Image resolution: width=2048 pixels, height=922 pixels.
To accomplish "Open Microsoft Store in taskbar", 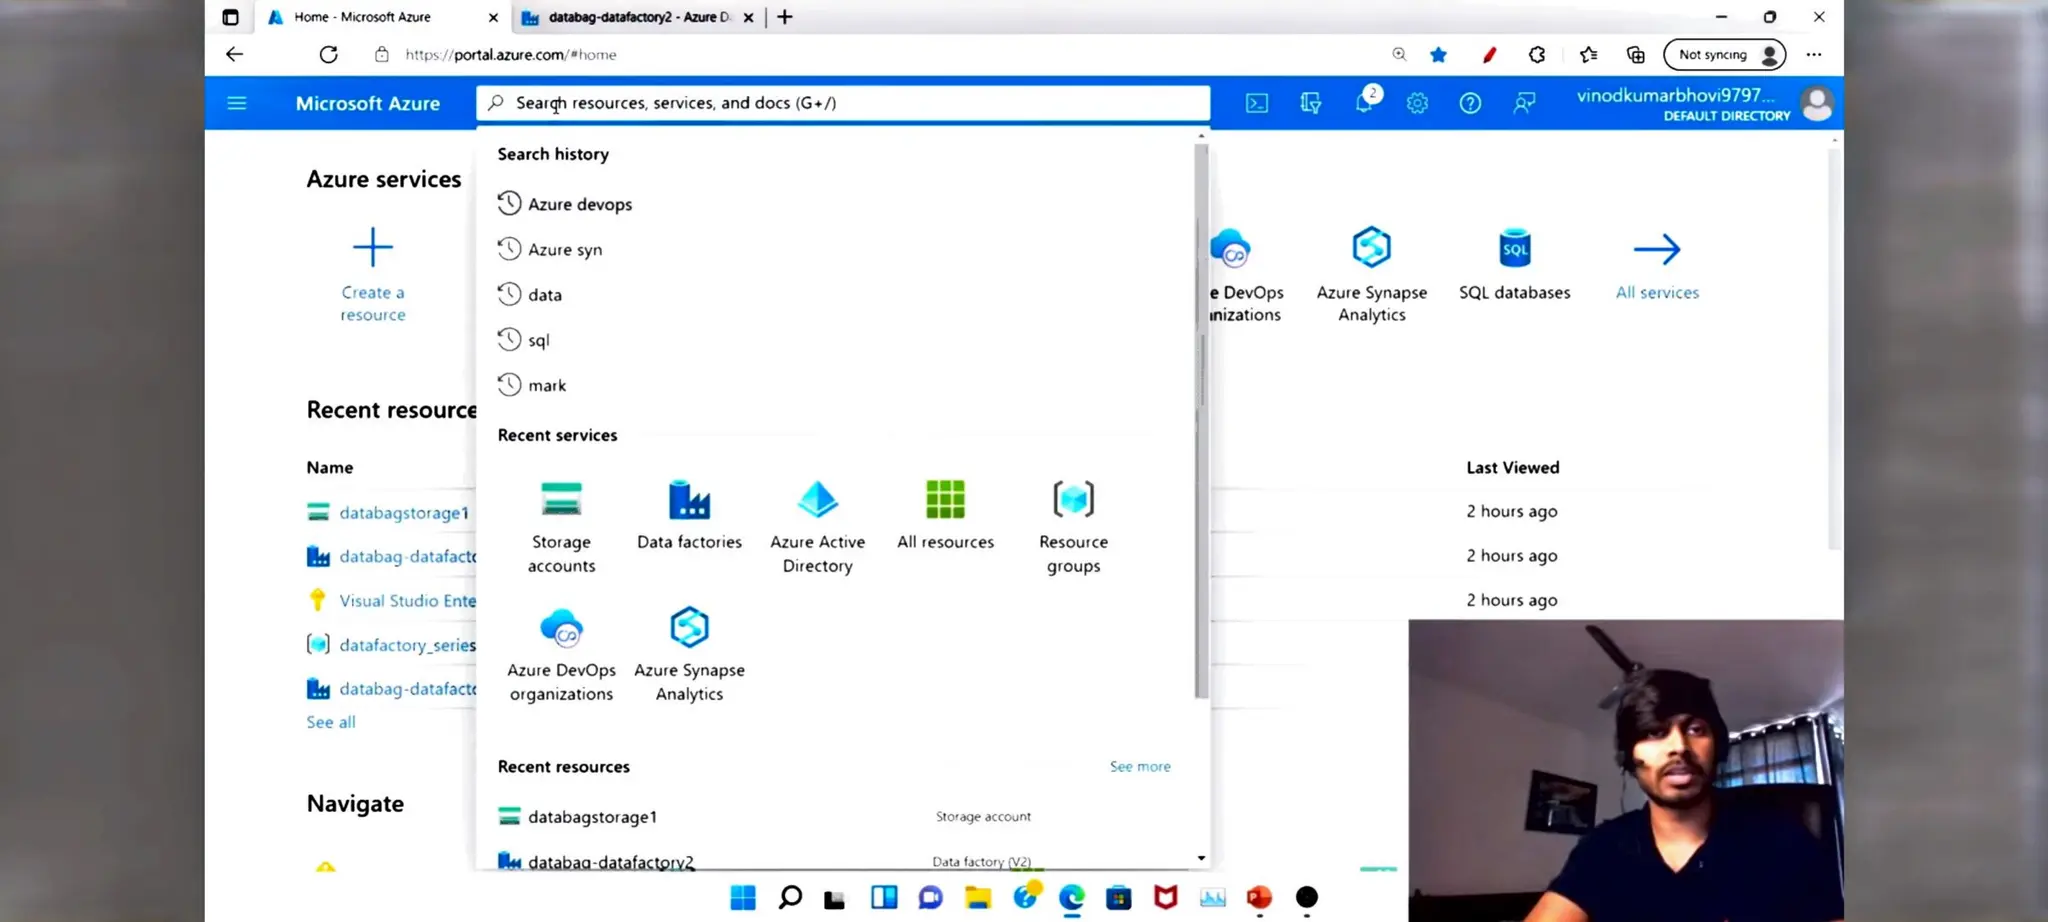I will pos(1119,897).
